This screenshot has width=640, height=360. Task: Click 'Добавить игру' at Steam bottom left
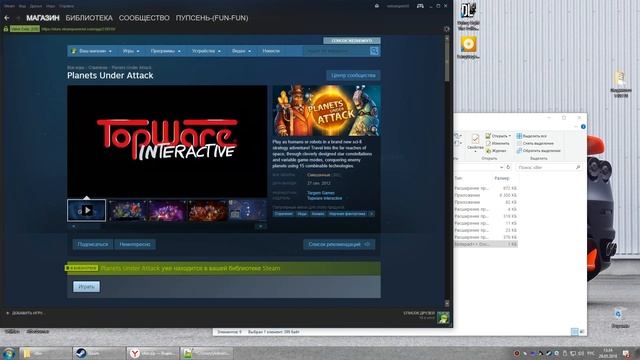pos(25,313)
